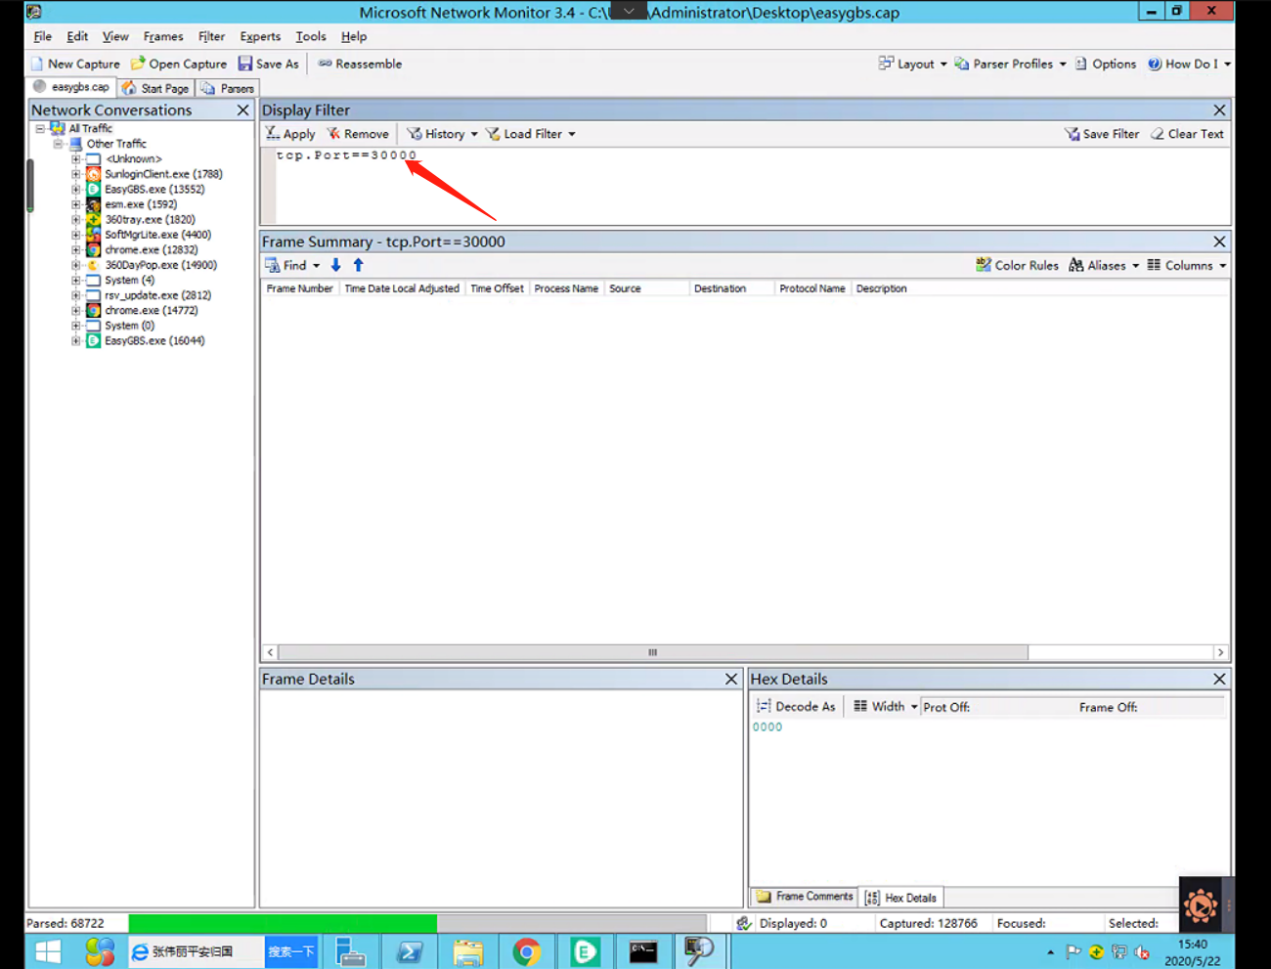Select esm.exe (1592) in conversations
1271x969 pixels.
coord(140,204)
